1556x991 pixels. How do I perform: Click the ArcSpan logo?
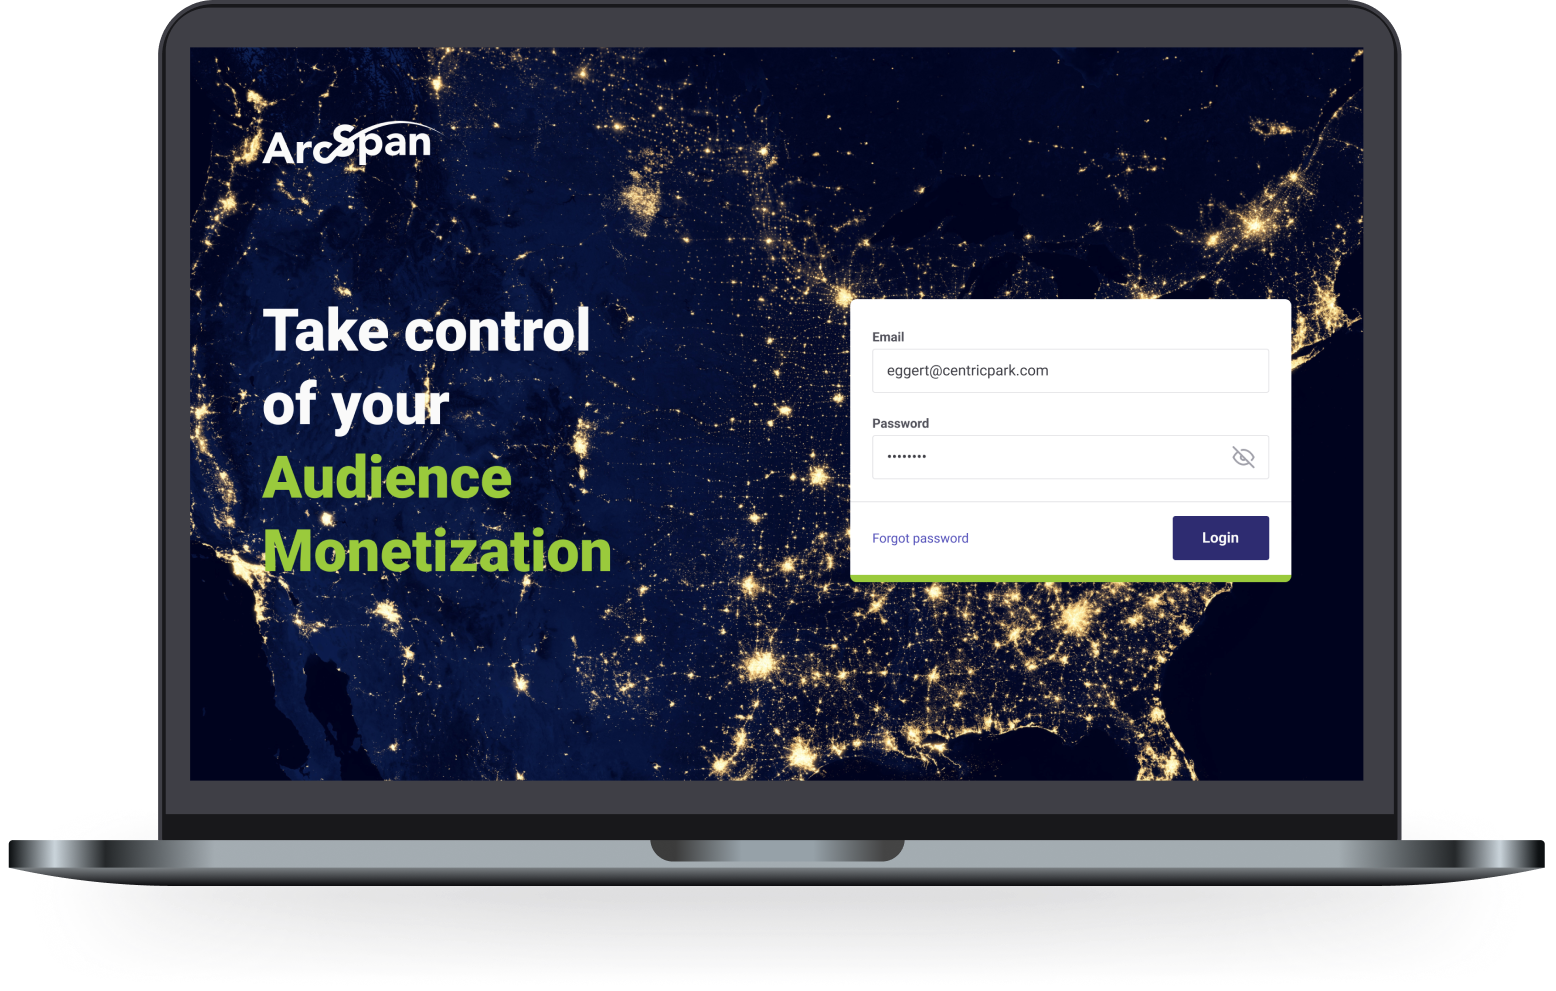347,146
